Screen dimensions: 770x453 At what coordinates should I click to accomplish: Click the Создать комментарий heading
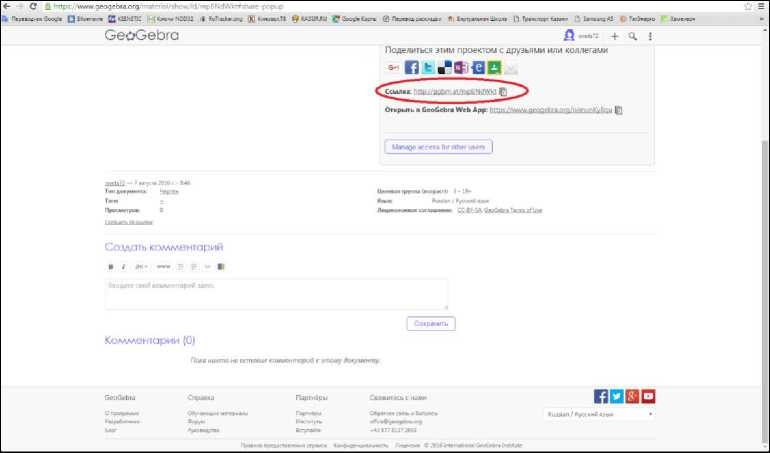pos(164,247)
